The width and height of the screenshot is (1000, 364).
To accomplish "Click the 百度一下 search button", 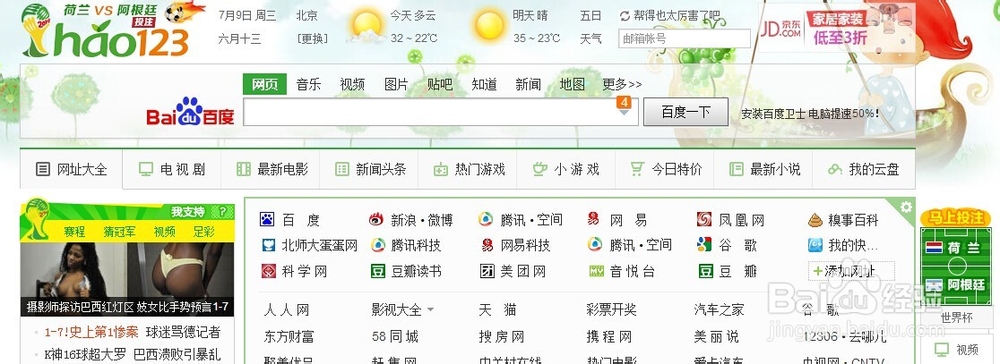I will click(686, 112).
